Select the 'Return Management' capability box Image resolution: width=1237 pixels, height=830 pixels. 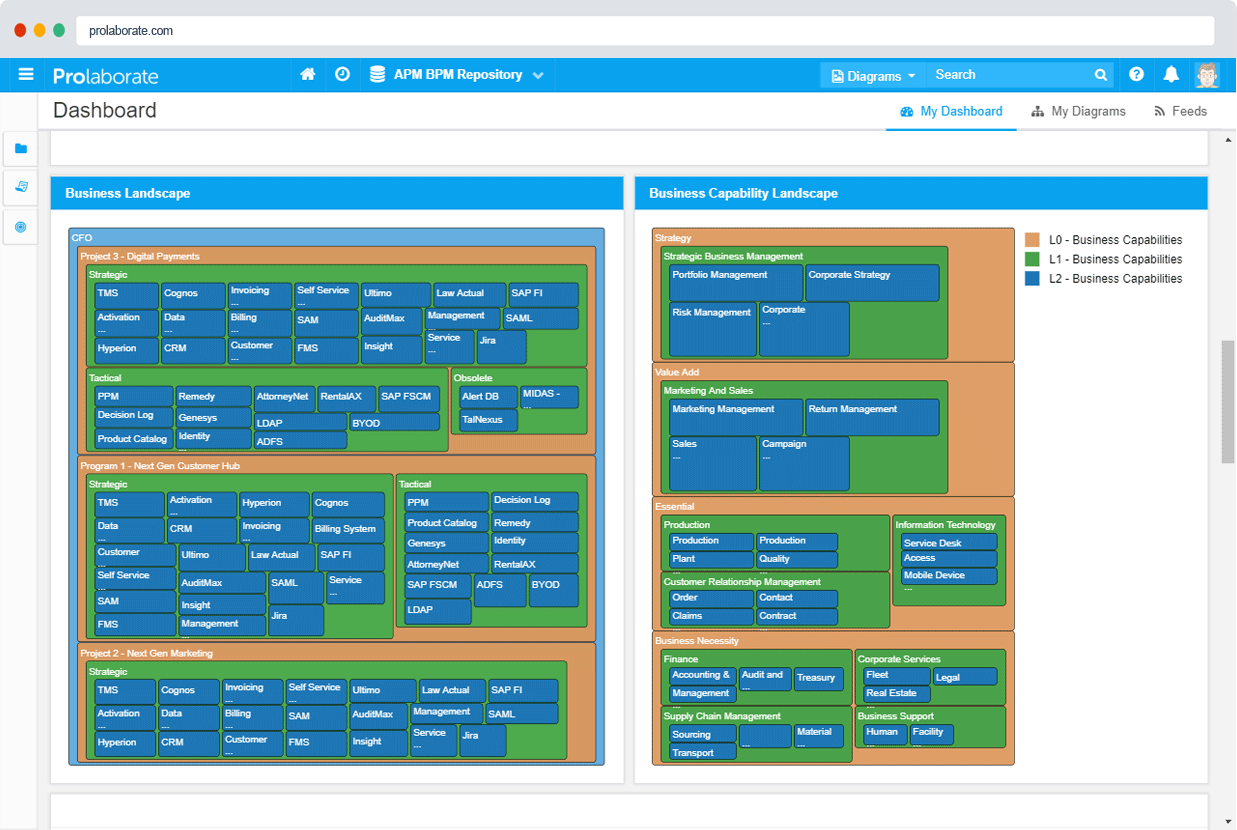[x=873, y=417]
